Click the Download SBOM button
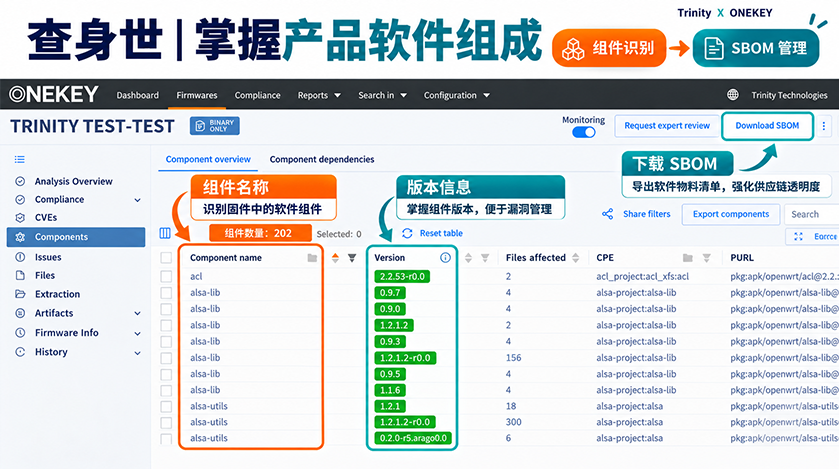The height and width of the screenshot is (469, 839). click(x=767, y=126)
